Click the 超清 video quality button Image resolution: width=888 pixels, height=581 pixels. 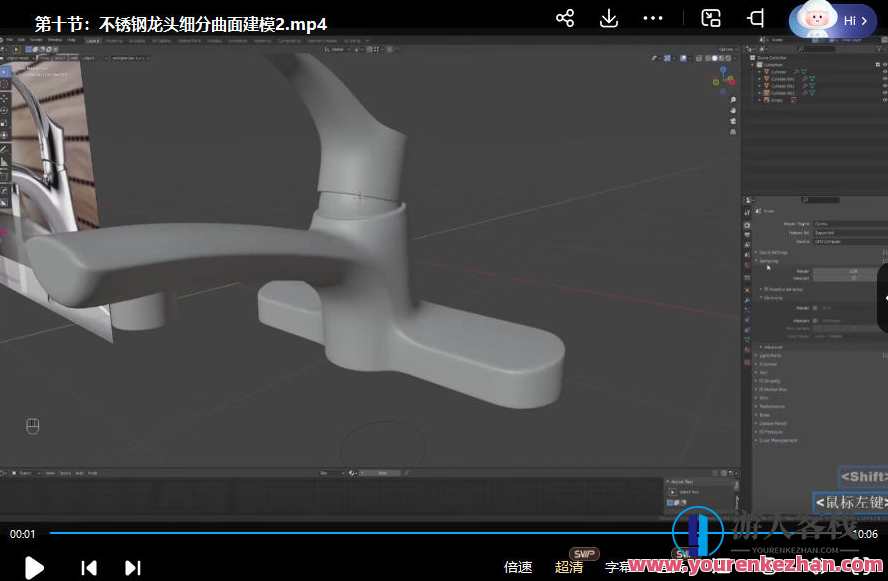click(x=571, y=565)
